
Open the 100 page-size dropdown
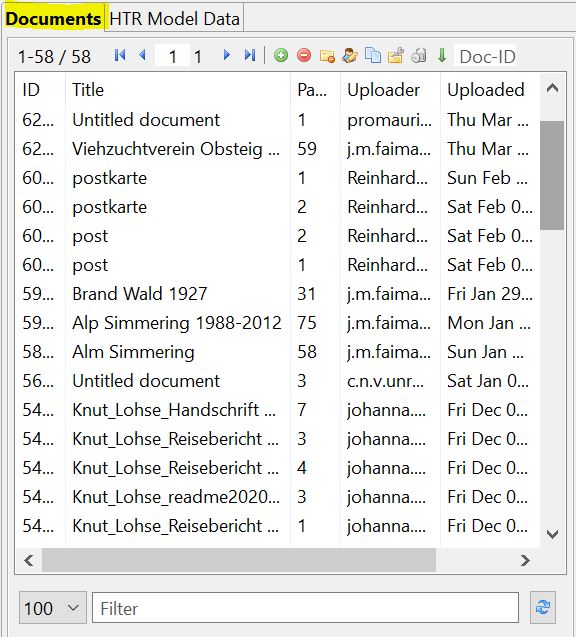click(x=53, y=608)
